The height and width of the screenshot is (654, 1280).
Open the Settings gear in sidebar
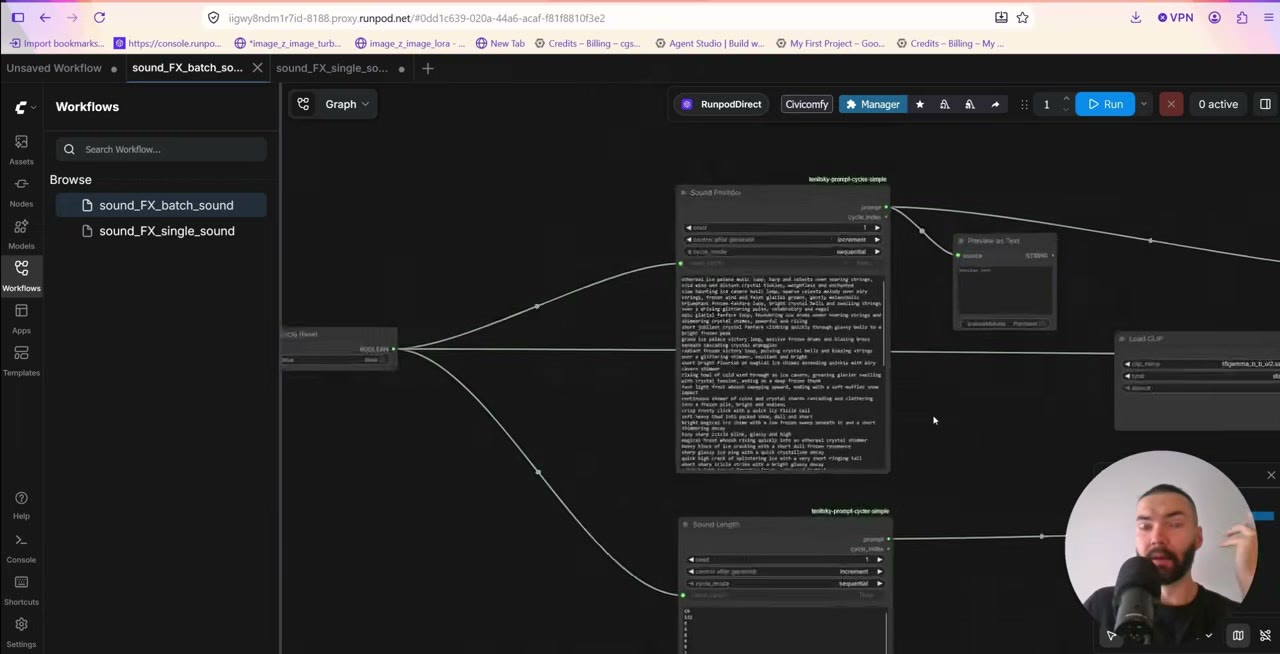coord(21,632)
